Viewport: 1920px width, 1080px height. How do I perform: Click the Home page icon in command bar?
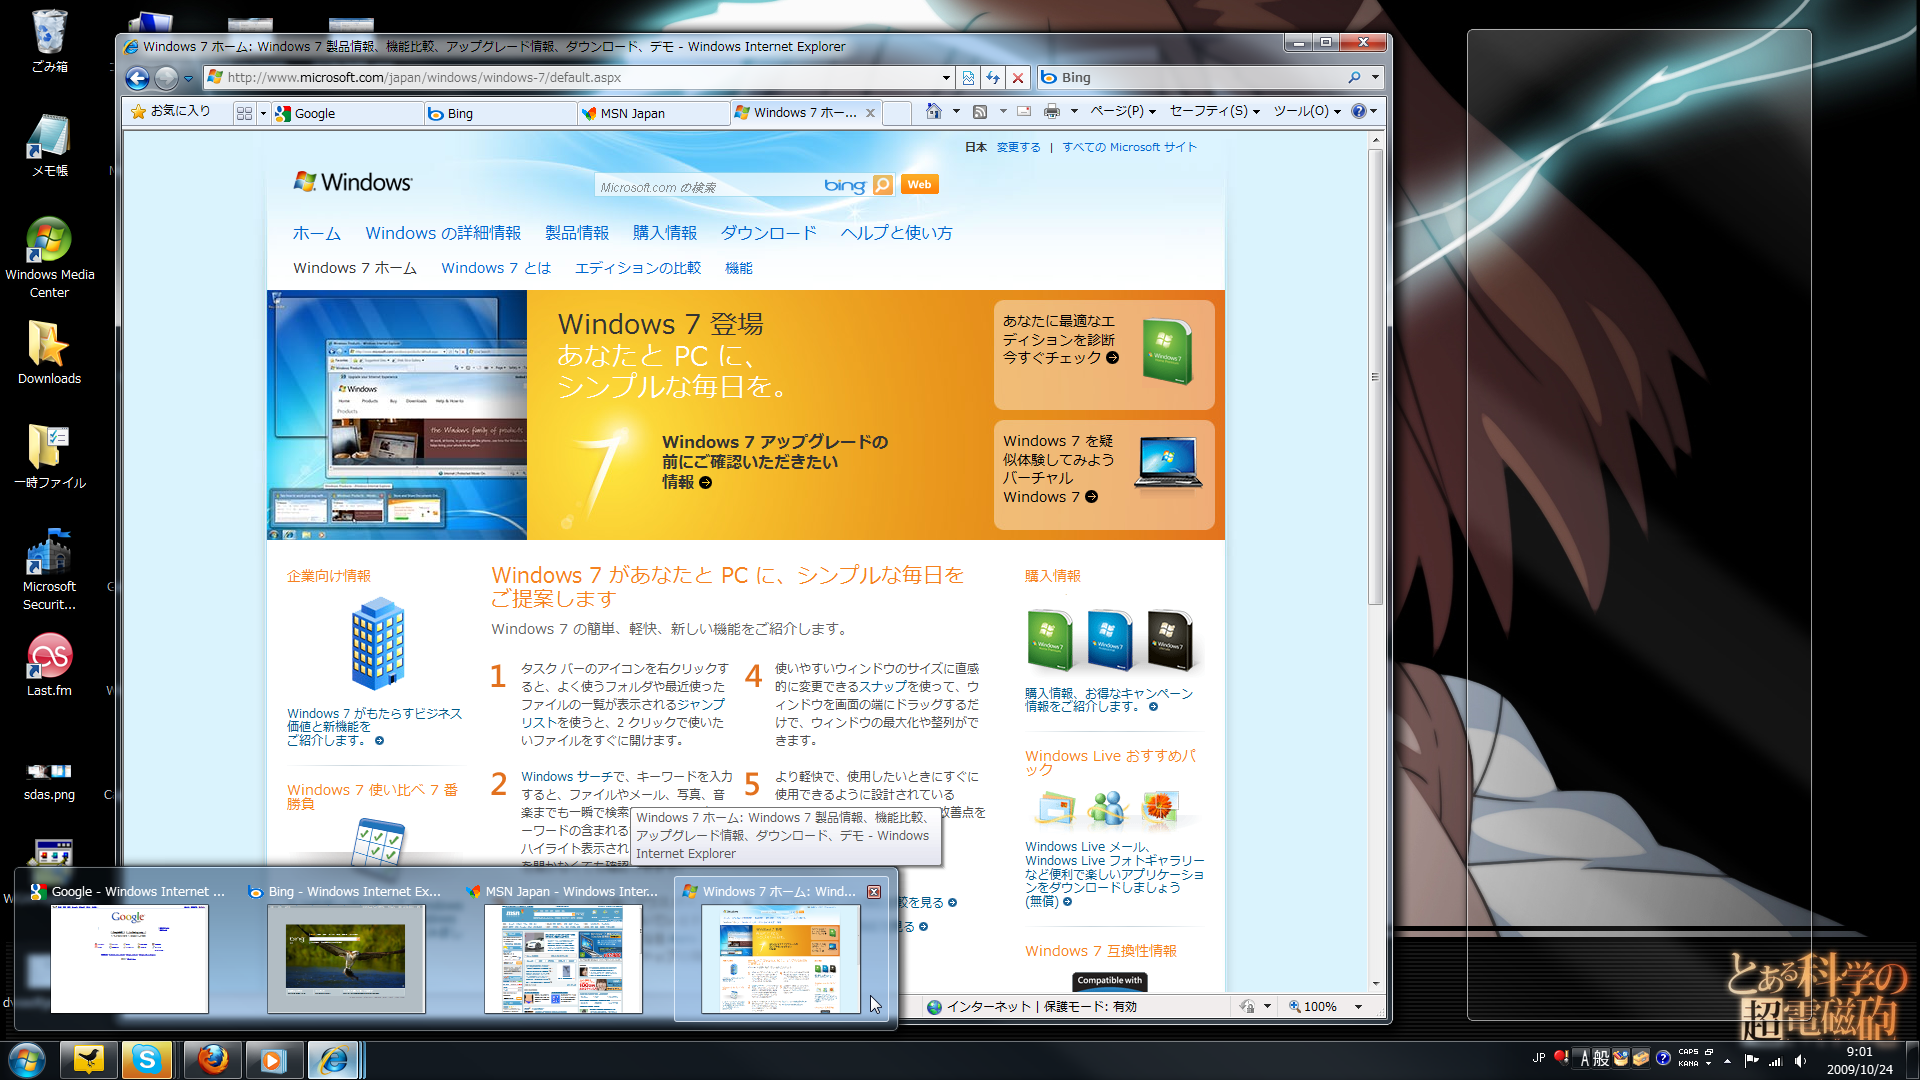tap(933, 111)
